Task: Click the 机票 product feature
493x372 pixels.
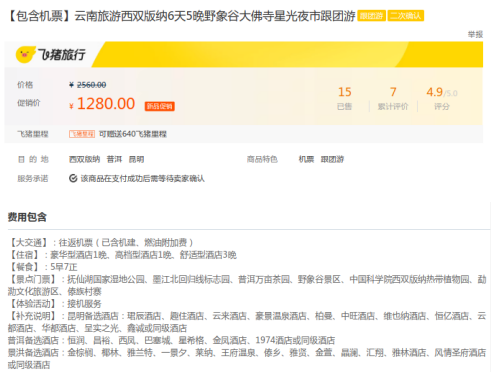Action: 306,159
